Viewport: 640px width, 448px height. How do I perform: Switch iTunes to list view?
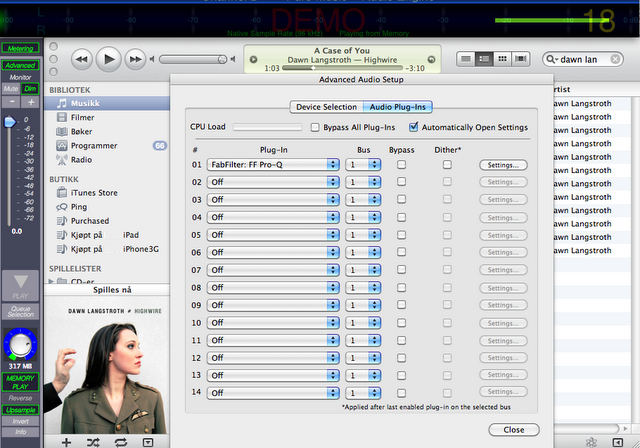click(465, 59)
